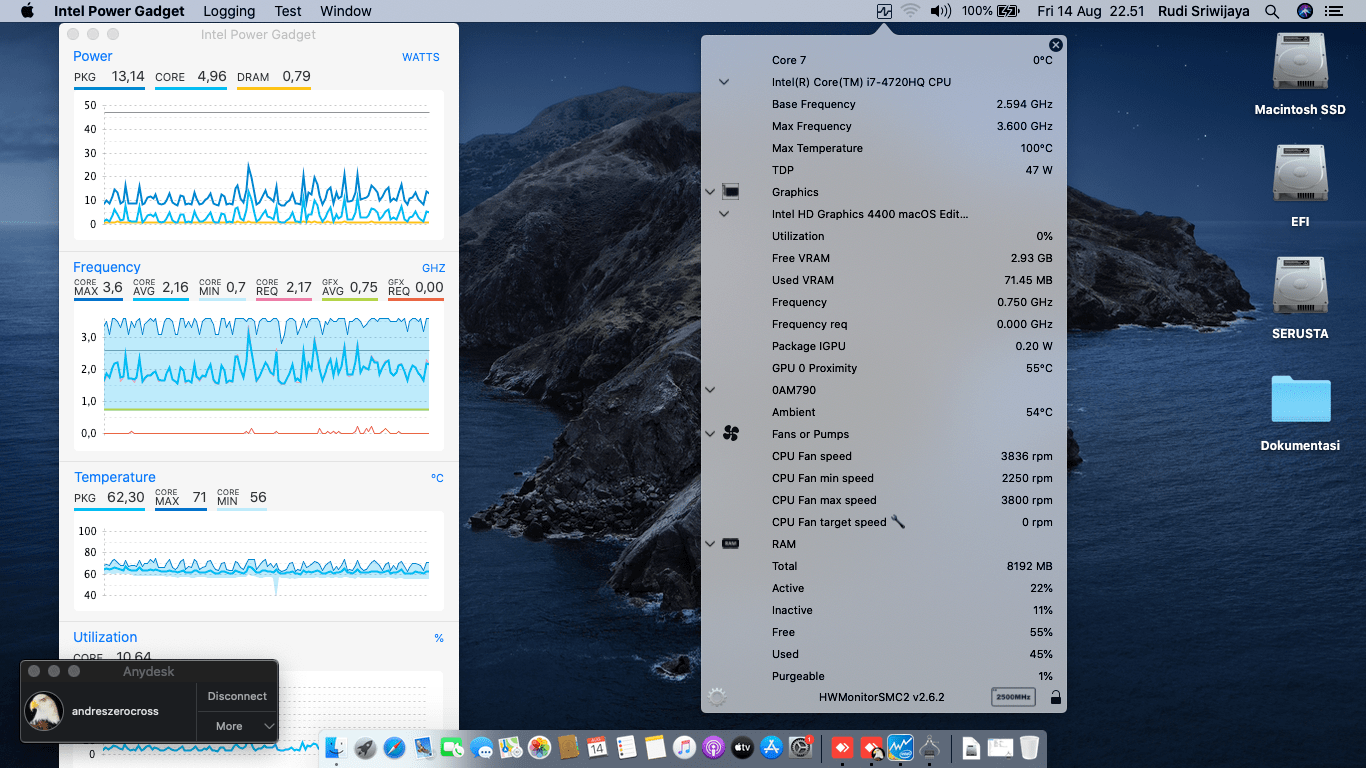Collapse the Intel Core i7-4720HQ CPU group

724,82
